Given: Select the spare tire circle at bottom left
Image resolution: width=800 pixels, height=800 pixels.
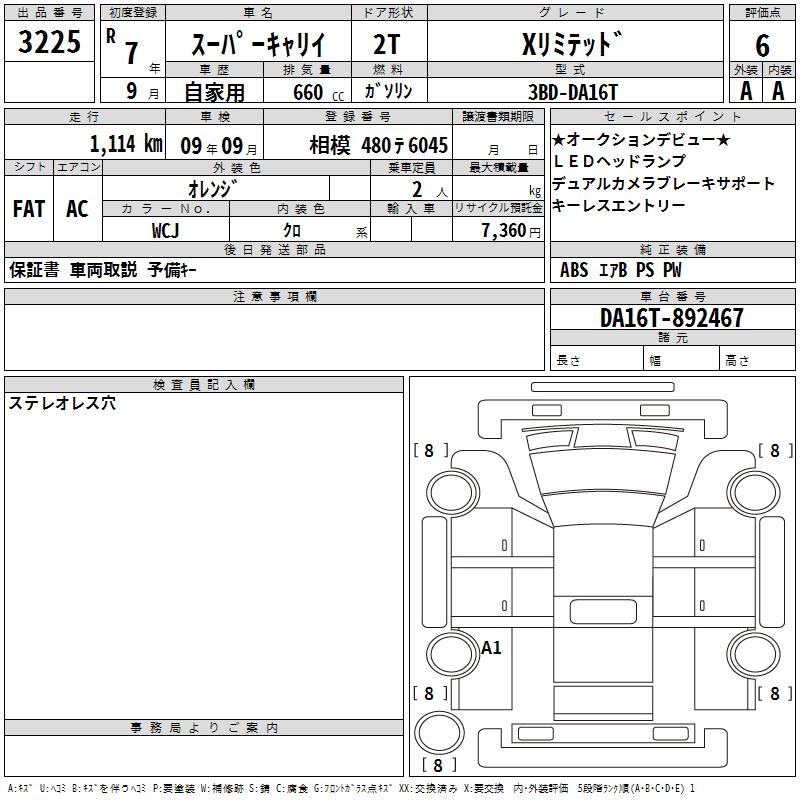Looking at the screenshot, I should [441, 738].
